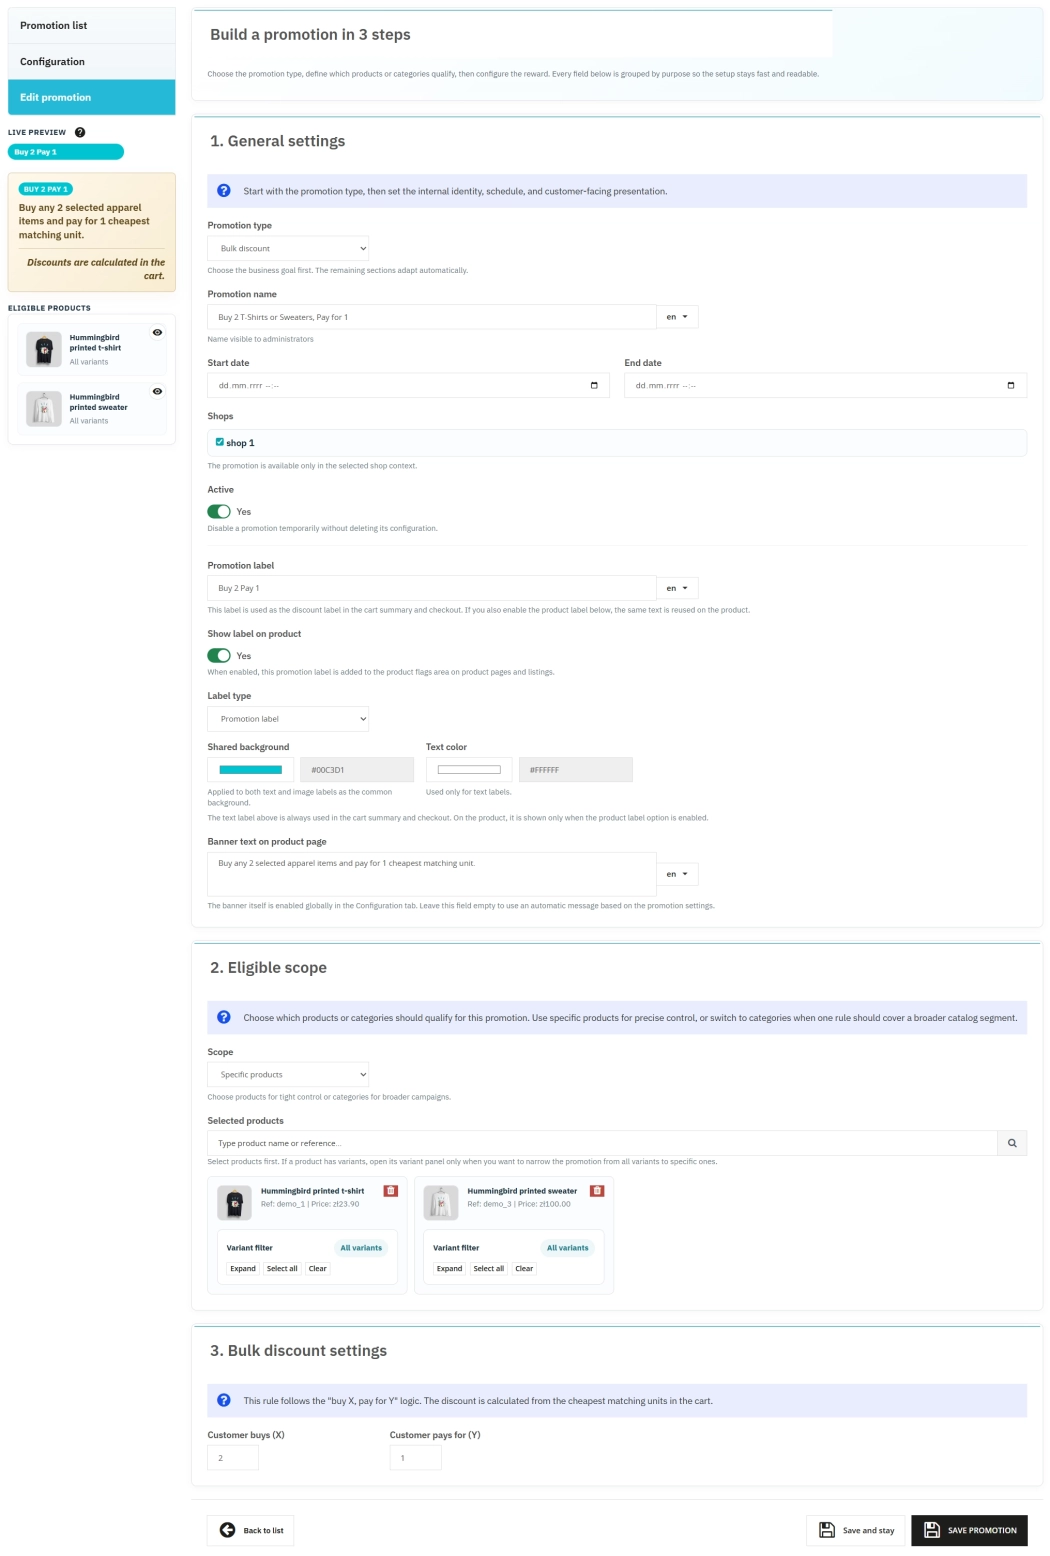Open the Scope dropdown
Image resolution: width=1050 pixels, height=1556 pixels.
coord(288,1074)
